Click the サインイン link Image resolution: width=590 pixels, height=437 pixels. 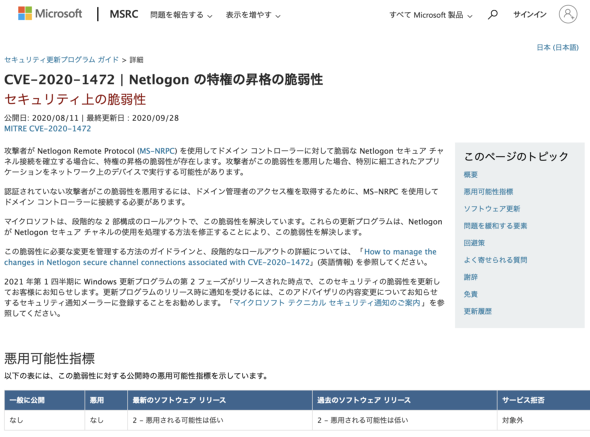(530, 15)
